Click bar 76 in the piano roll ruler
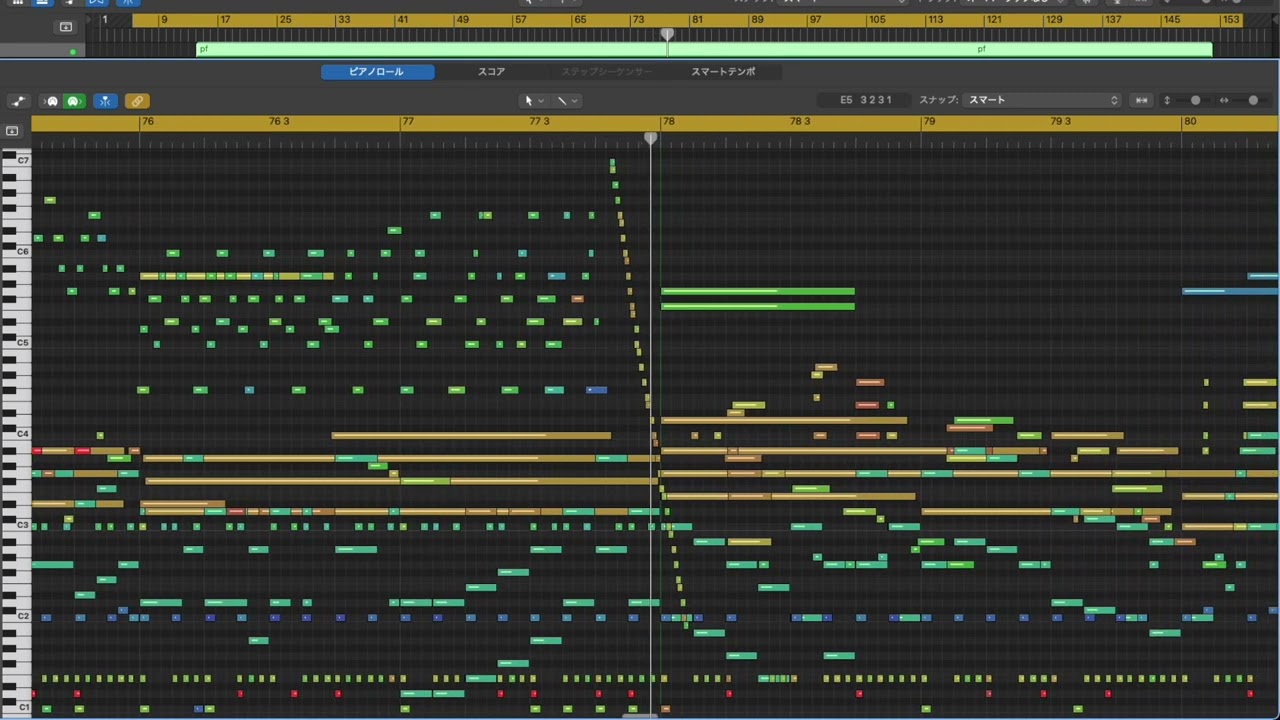Viewport: 1280px width, 720px height. pyautogui.click(x=147, y=121)
